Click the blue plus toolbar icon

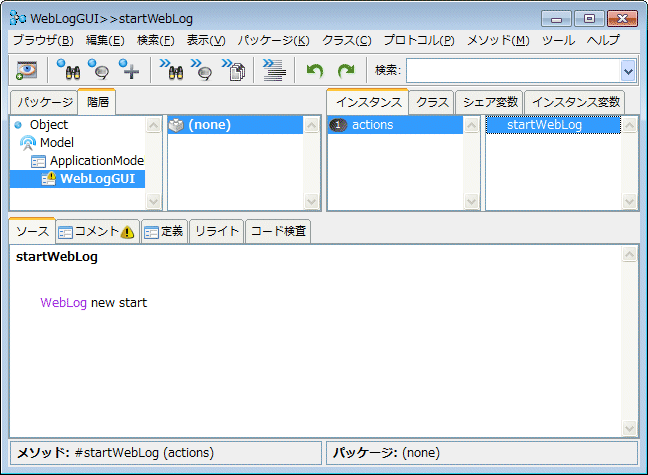(129, 70)
